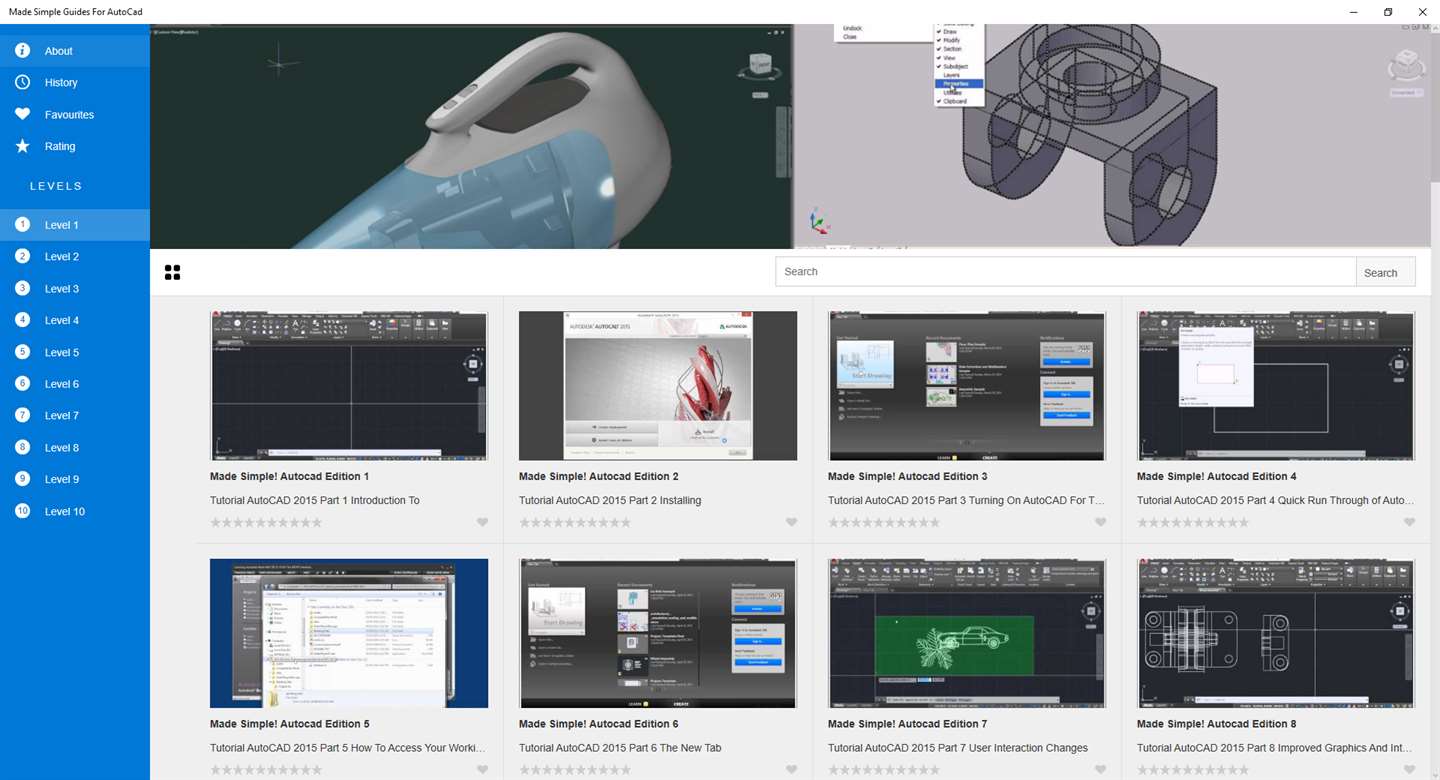The width and height of the screenshot is (1440, 780).
Task: Click the Level 7 number badge
Action: 22,415
